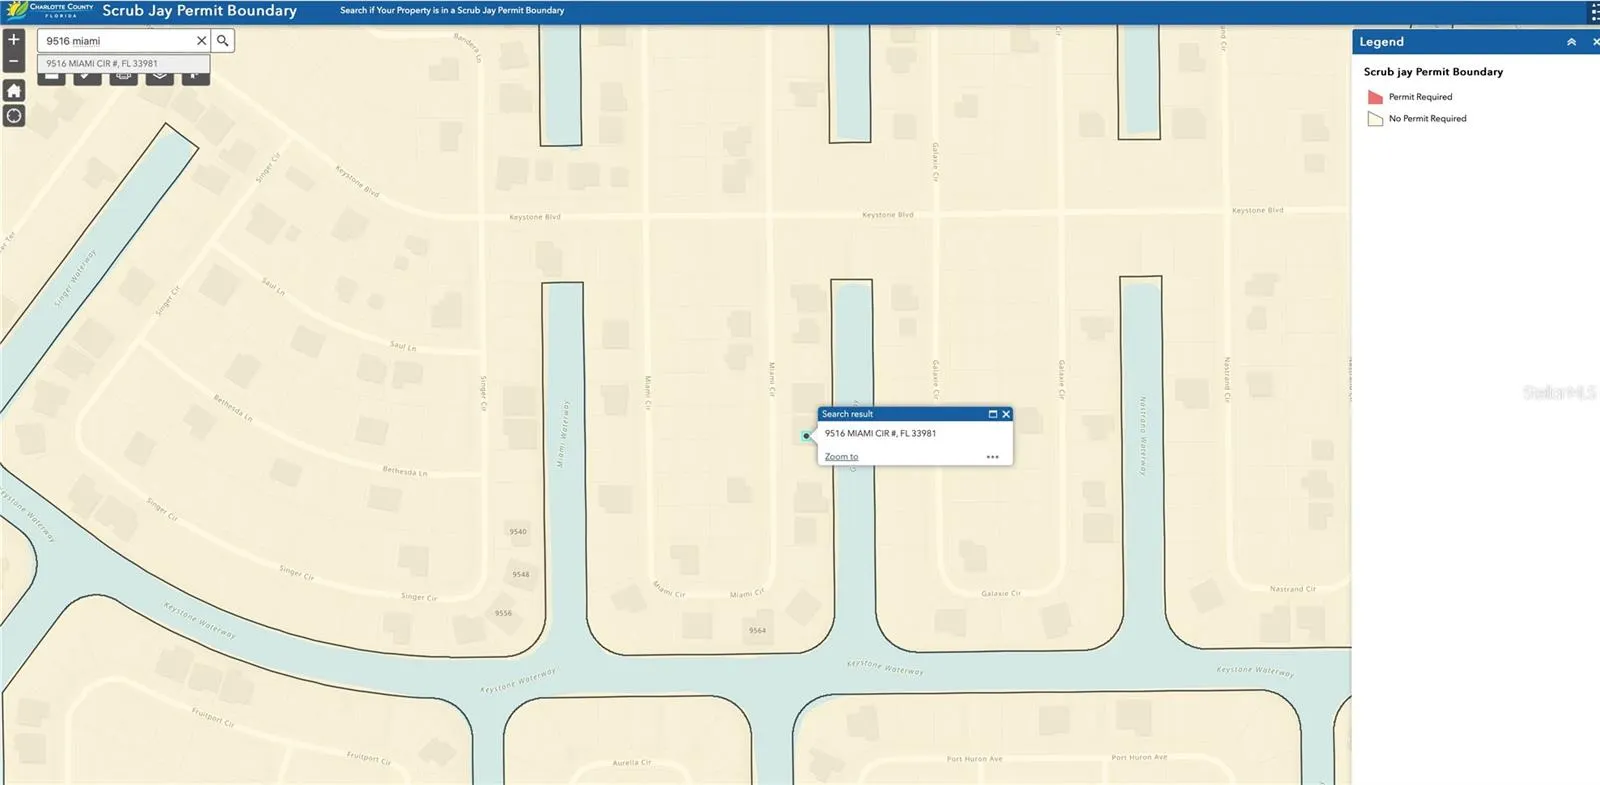Close the Search result popup
This screenshot has height=785, width=1600.
[x=1006, y=414]
